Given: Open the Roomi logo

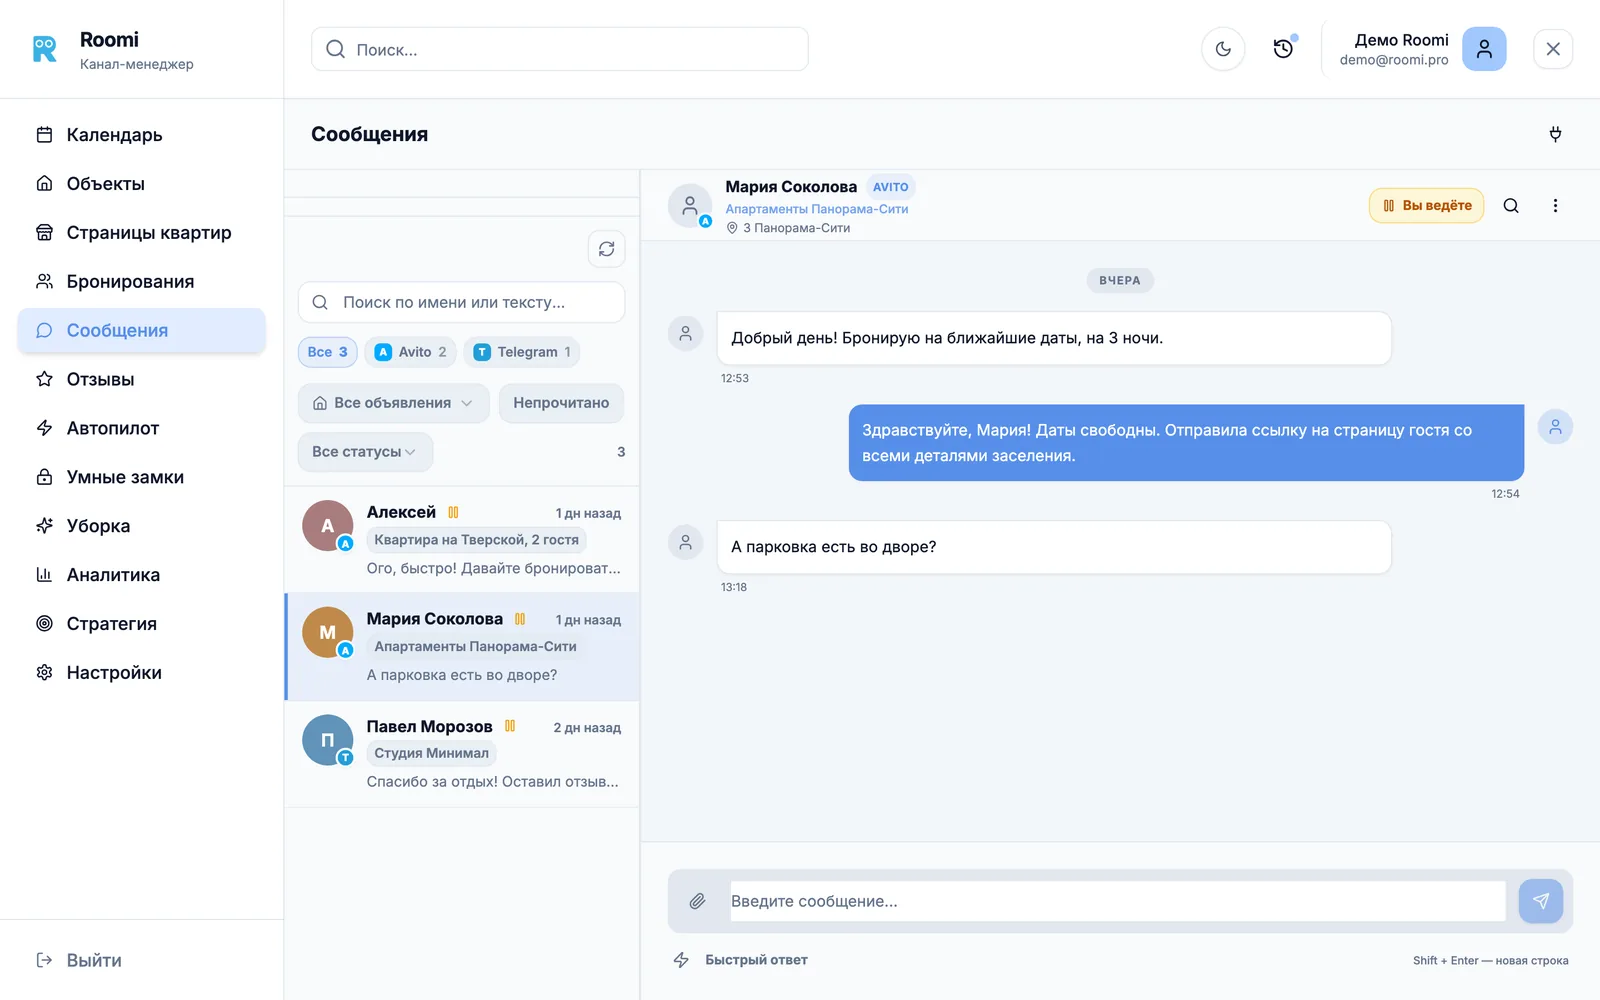Looking at the screenshot, I should pos(45,49).
